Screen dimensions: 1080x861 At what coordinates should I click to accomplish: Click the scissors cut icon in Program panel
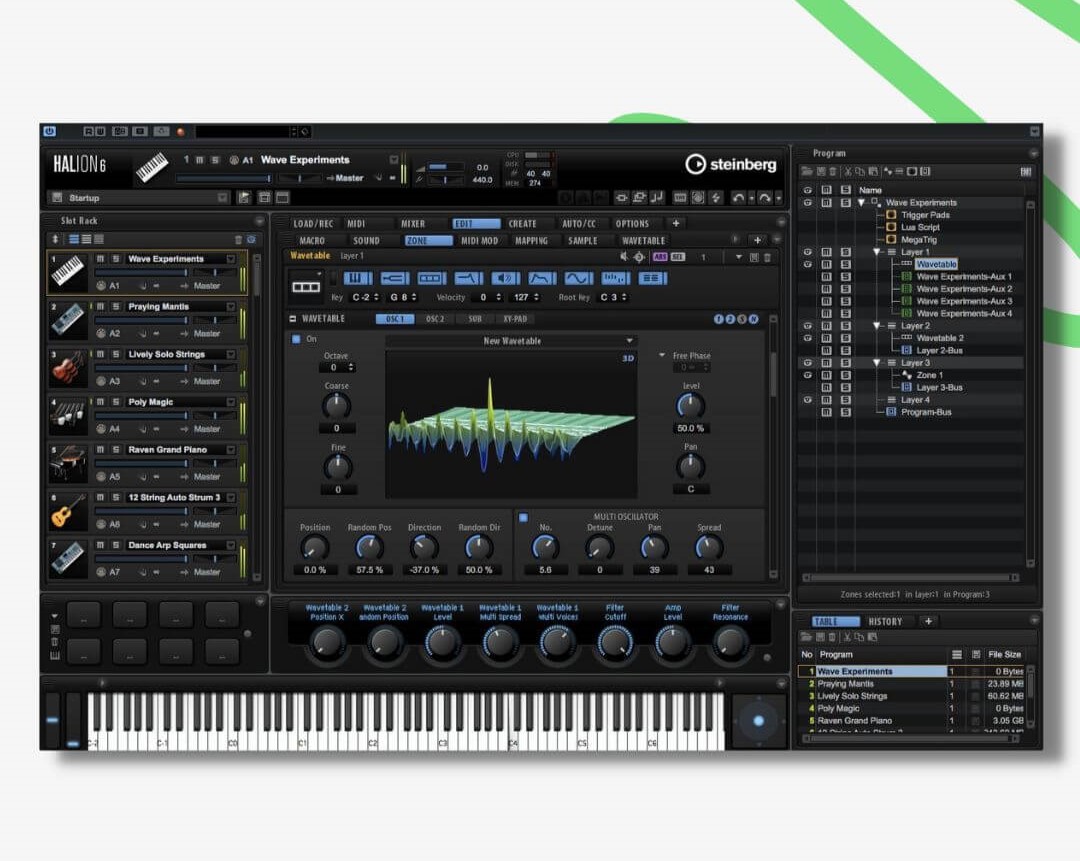pos(846,172)
